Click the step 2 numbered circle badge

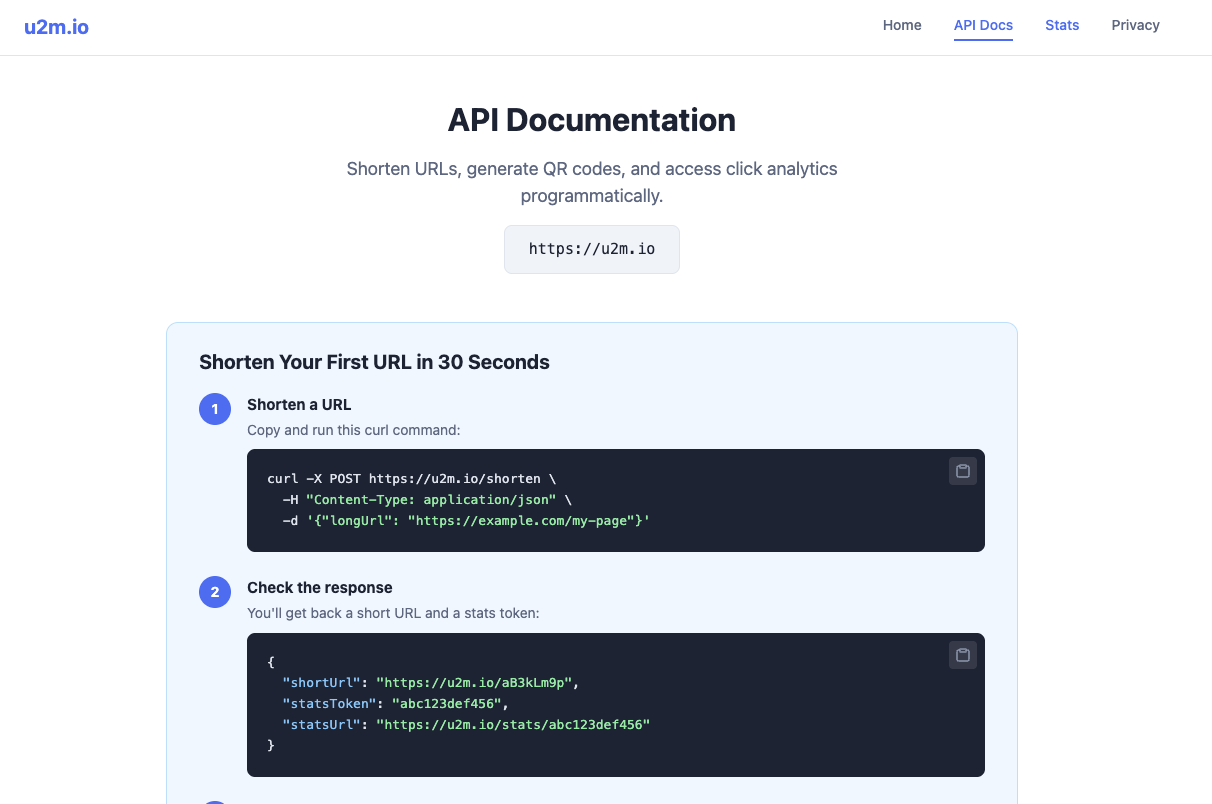(x=214, y=592)
